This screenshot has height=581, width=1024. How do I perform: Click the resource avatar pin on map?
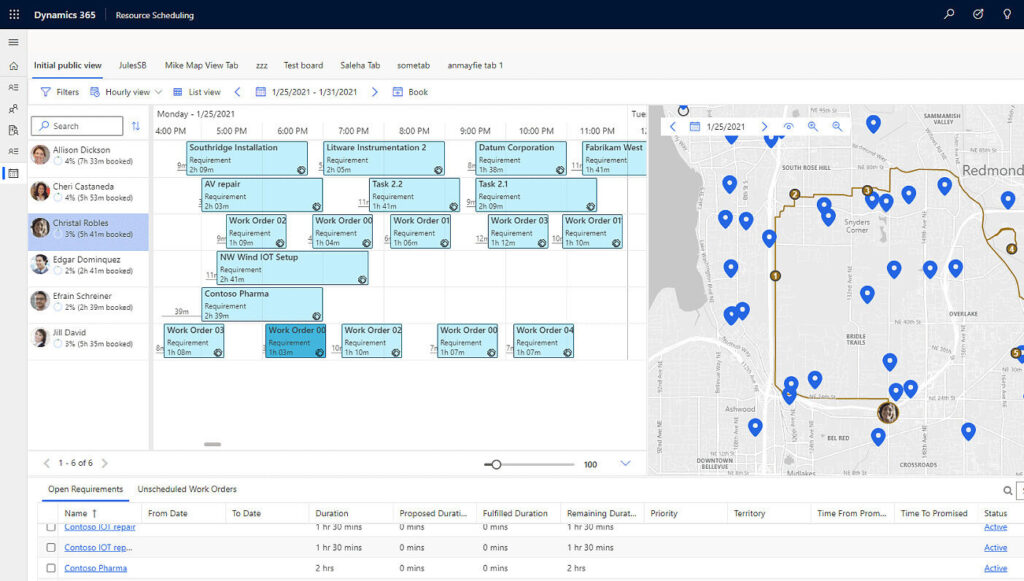888,413
